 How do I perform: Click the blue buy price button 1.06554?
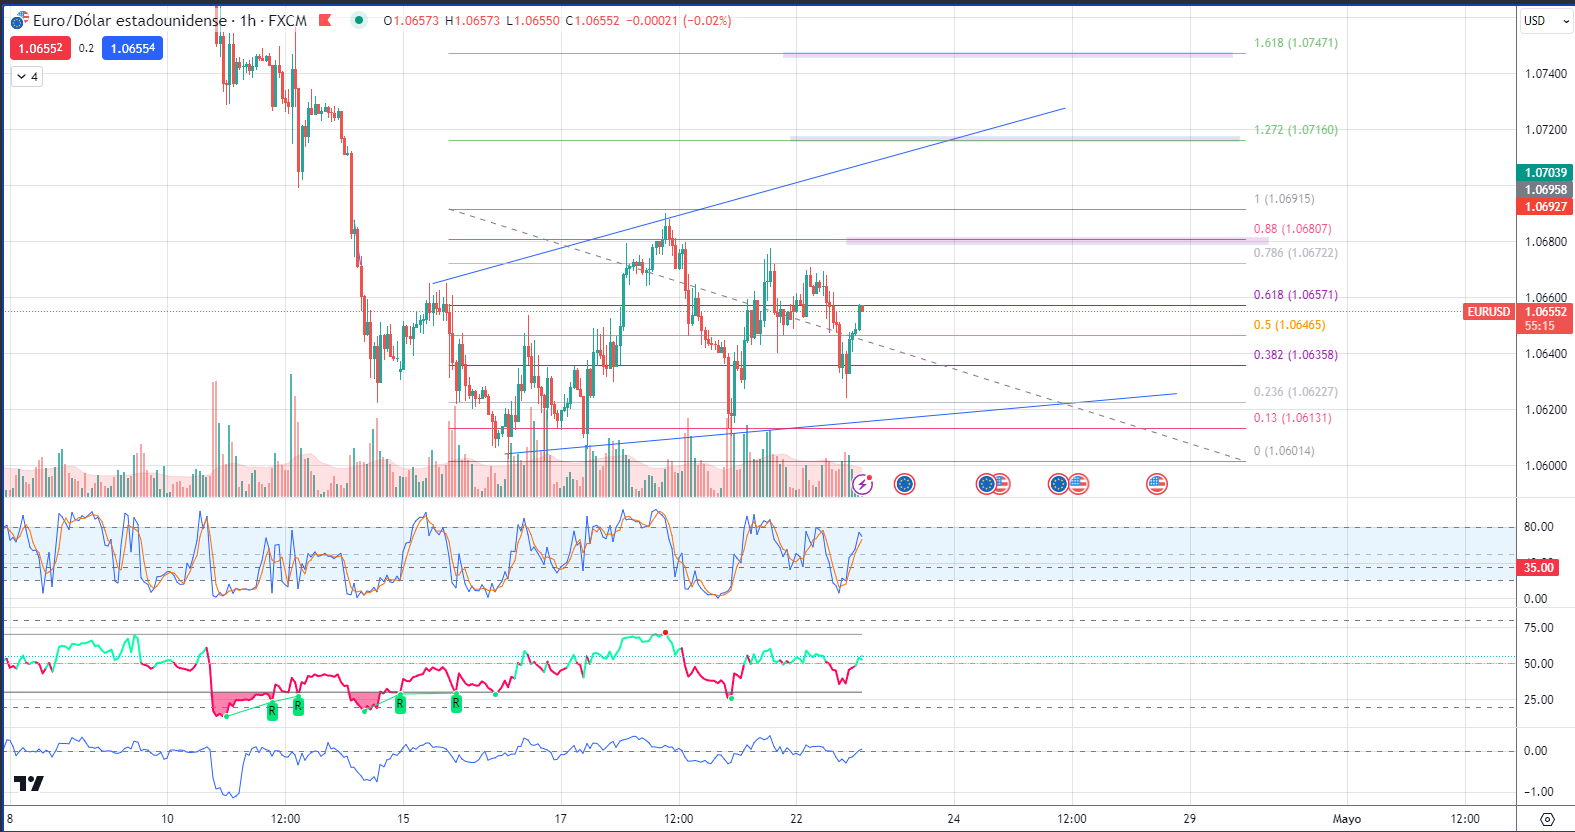click(x=132, y=48)
